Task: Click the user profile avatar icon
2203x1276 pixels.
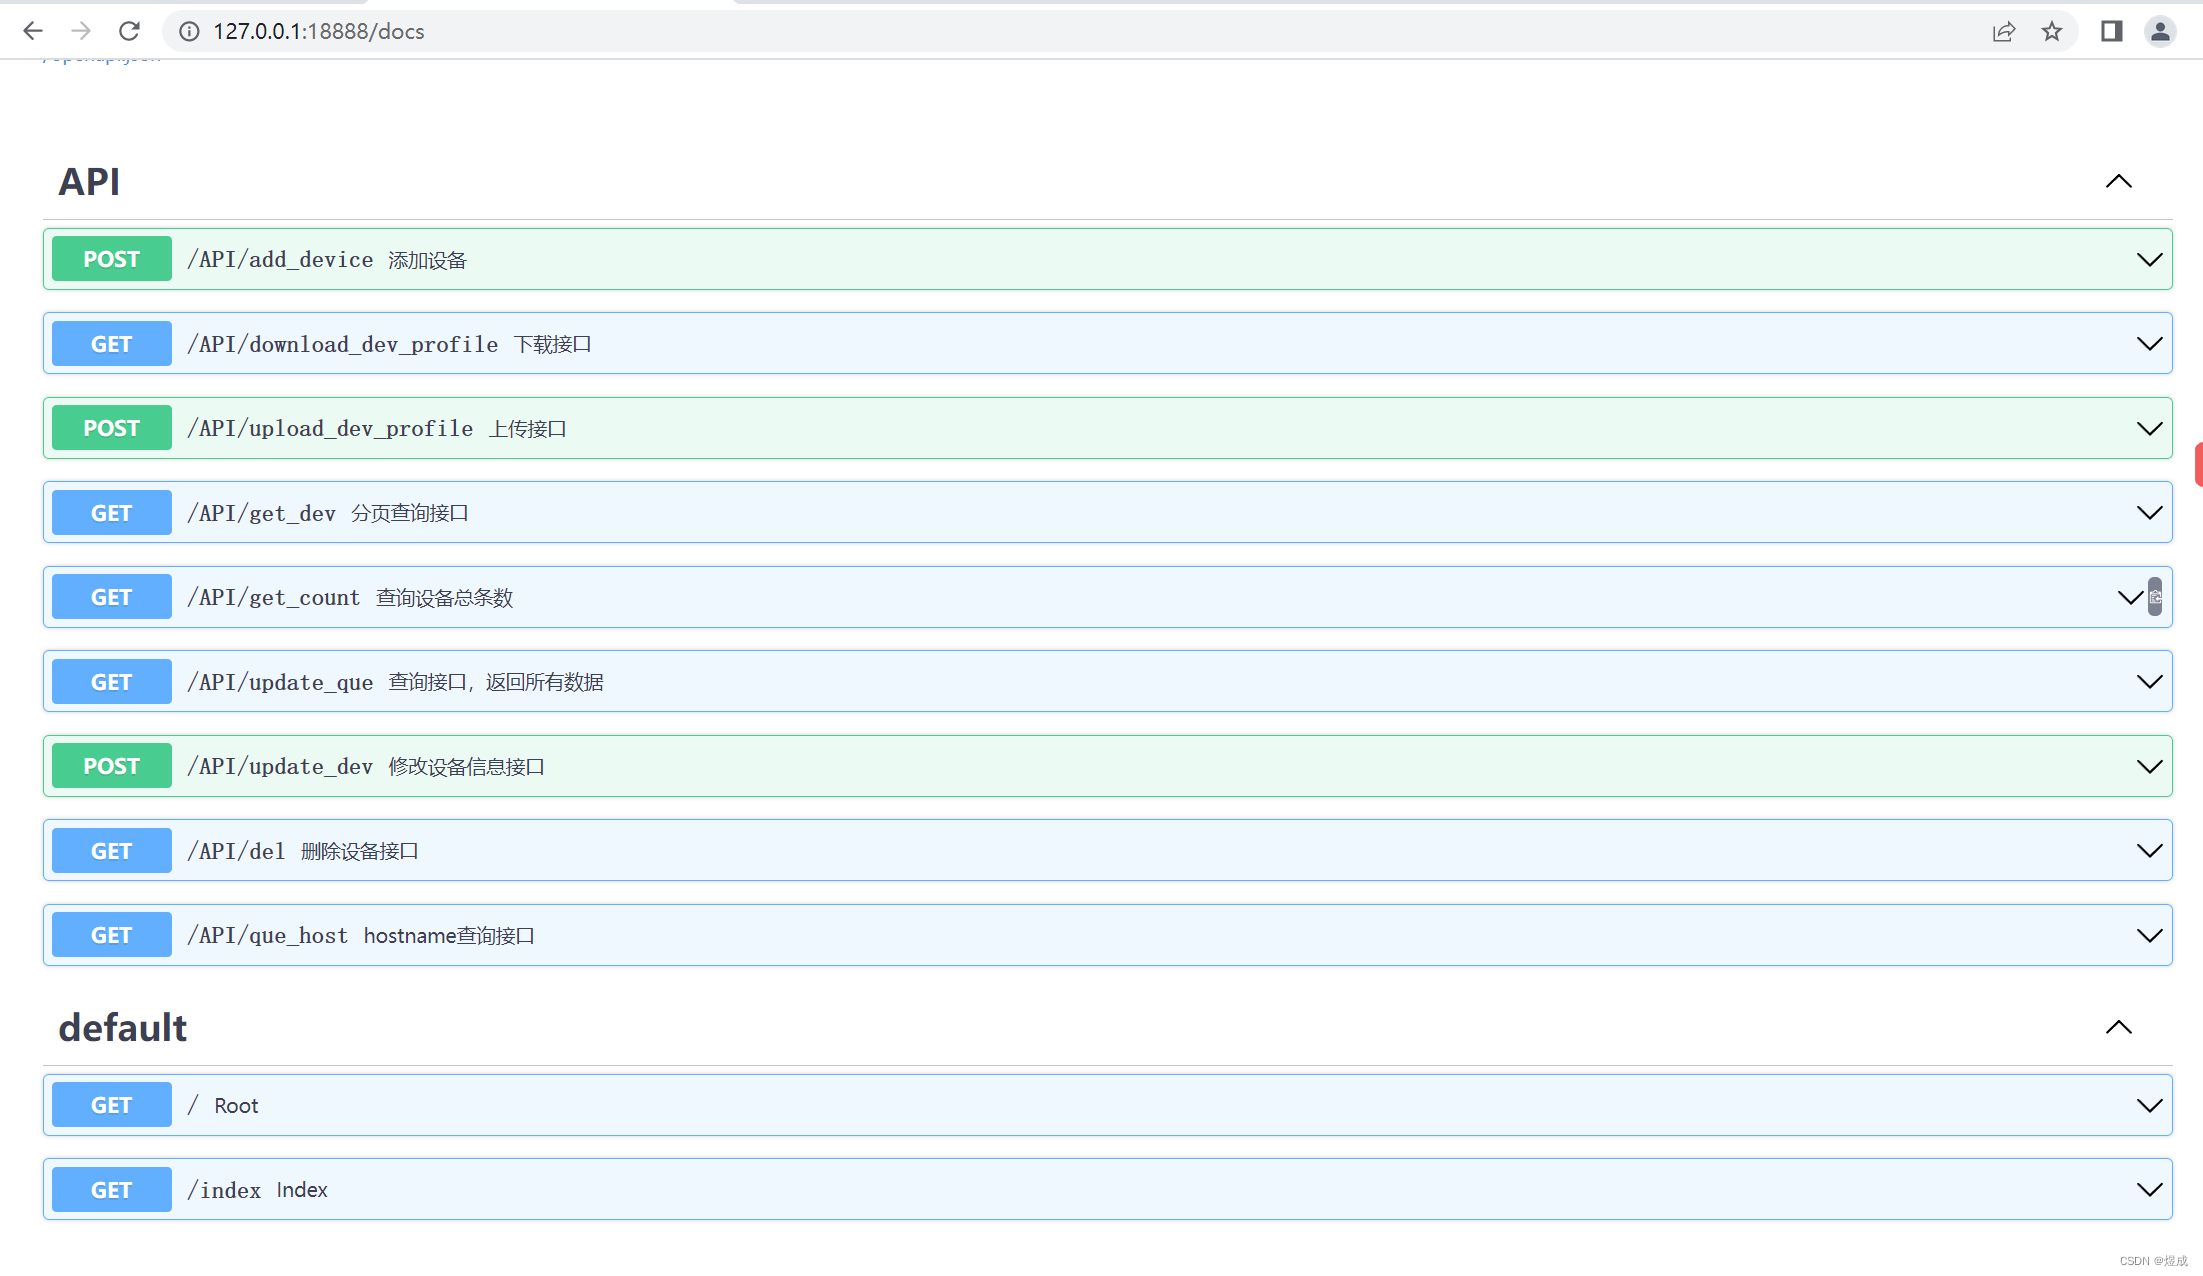Action: 2160,31
